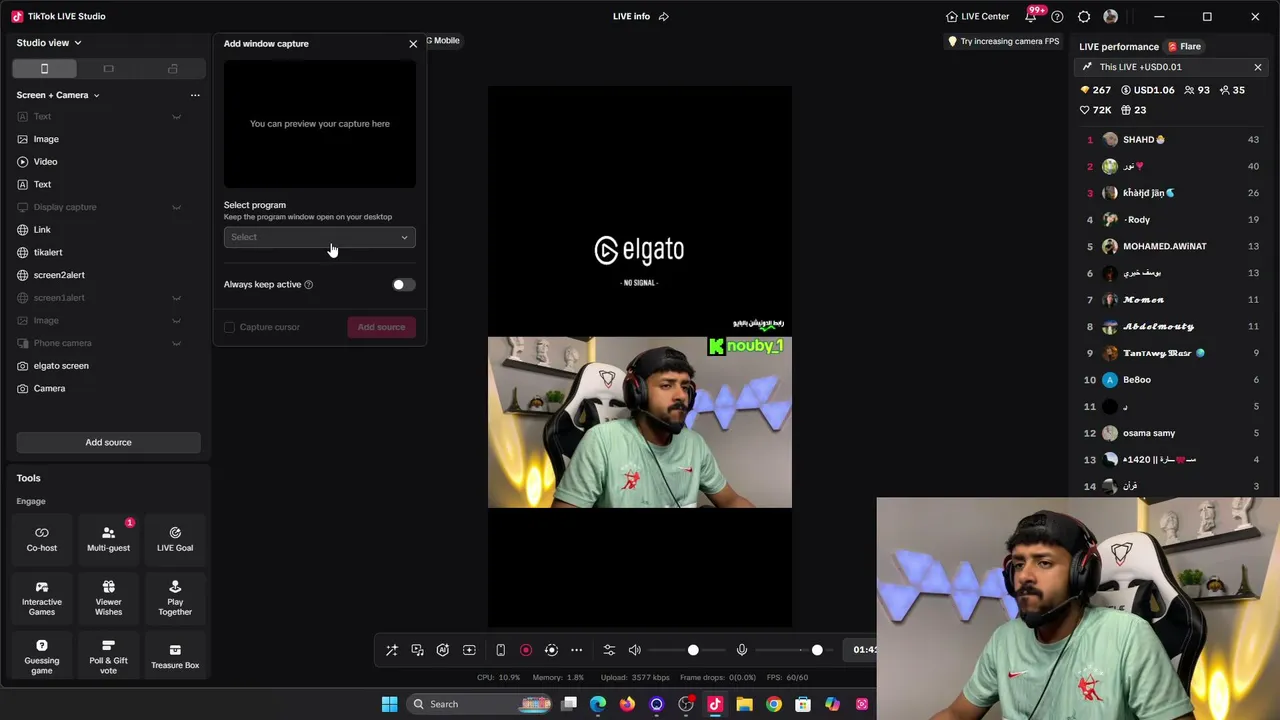Viewport: 1280px width, 720px height.
Task: Open the Treasure Box tool
Action: click(175, 656)
